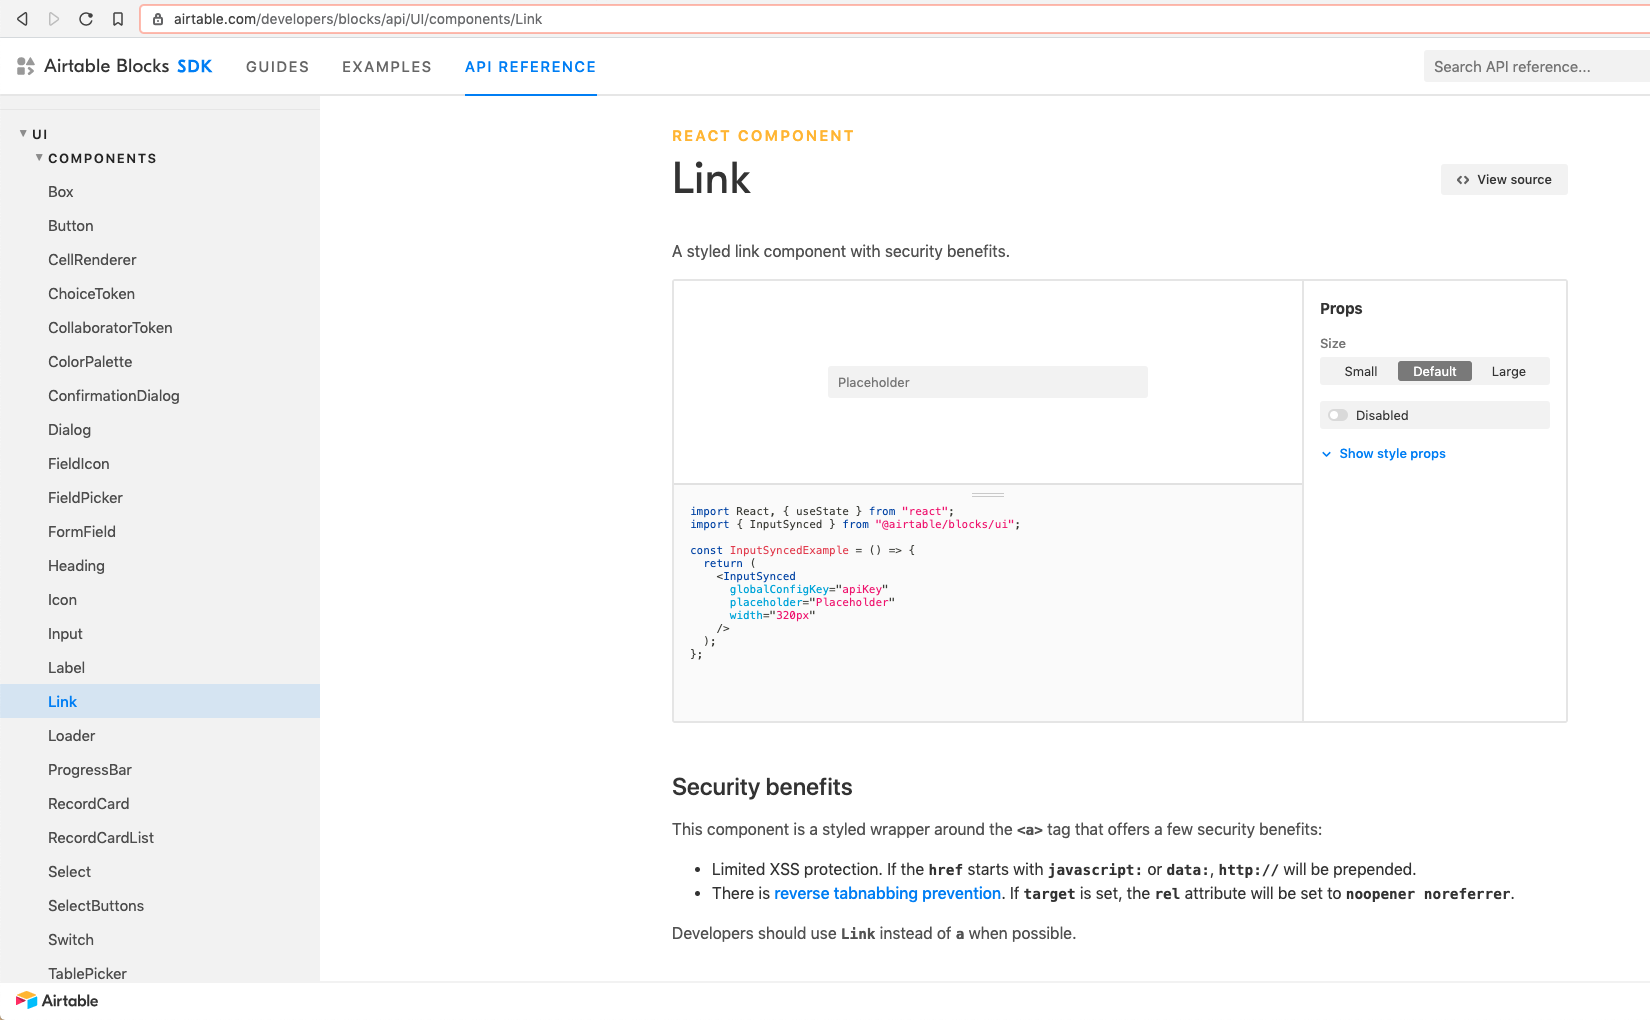Open TablePicker in the sidebar

pyautogui.click(x=87, y=974)
